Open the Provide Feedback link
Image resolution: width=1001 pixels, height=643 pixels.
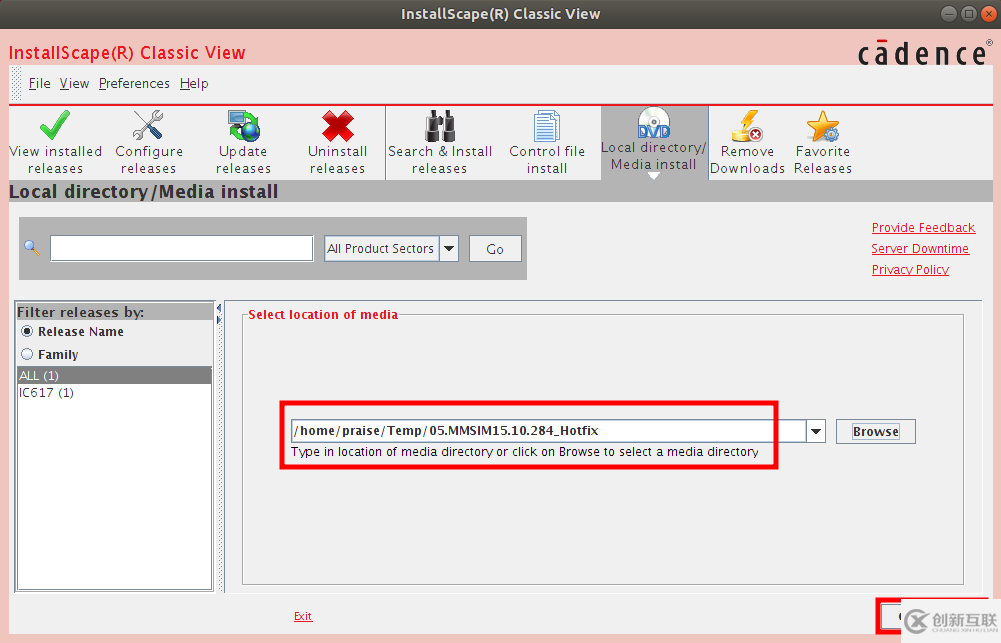[922, 227]
